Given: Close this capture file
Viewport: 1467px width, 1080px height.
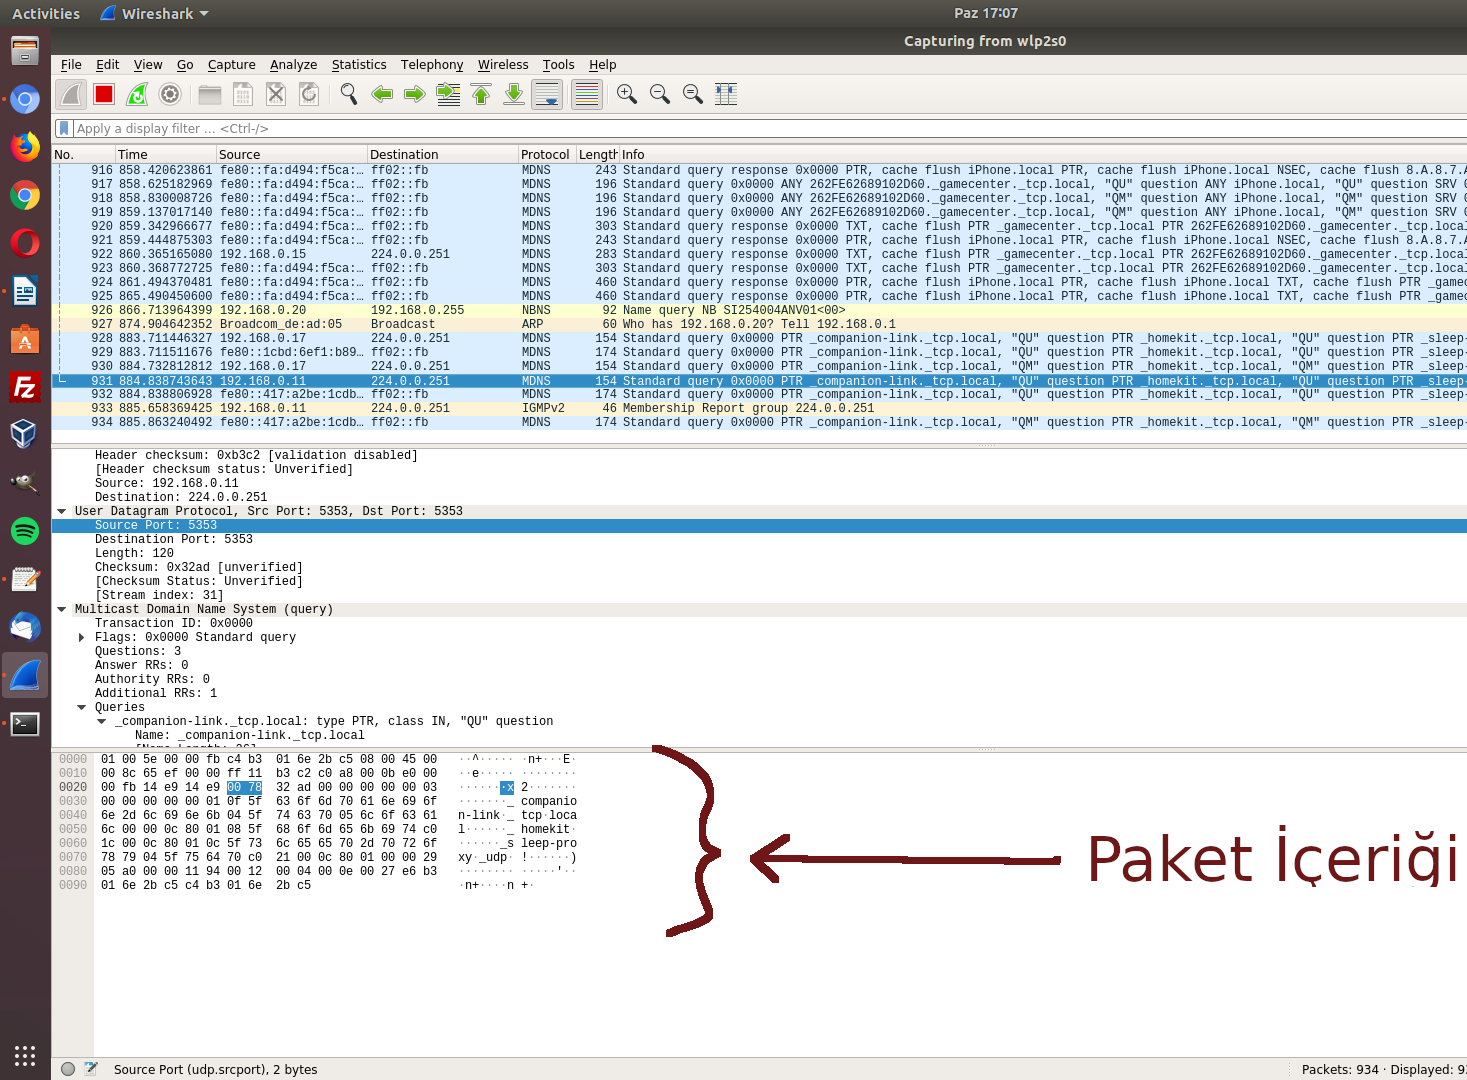Looking at the screenshot, I should 276,94.
